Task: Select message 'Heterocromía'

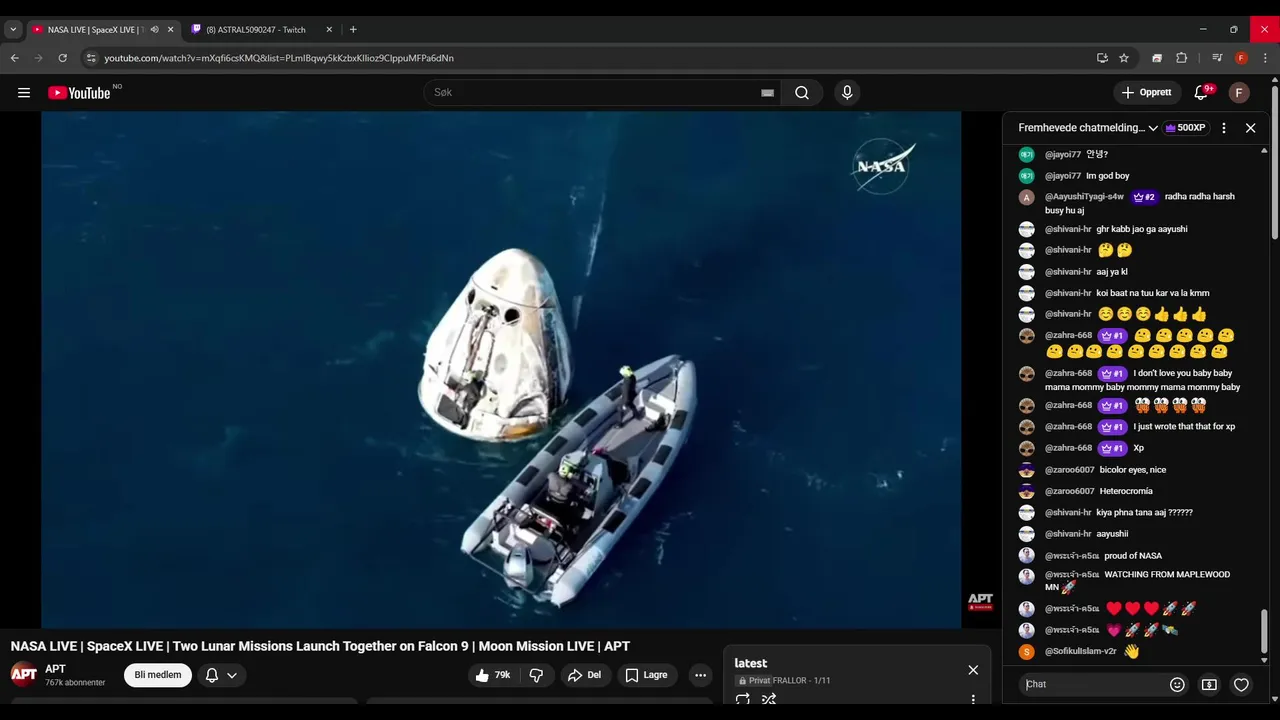Action: pyautogui.click(x=1126, y=492)
